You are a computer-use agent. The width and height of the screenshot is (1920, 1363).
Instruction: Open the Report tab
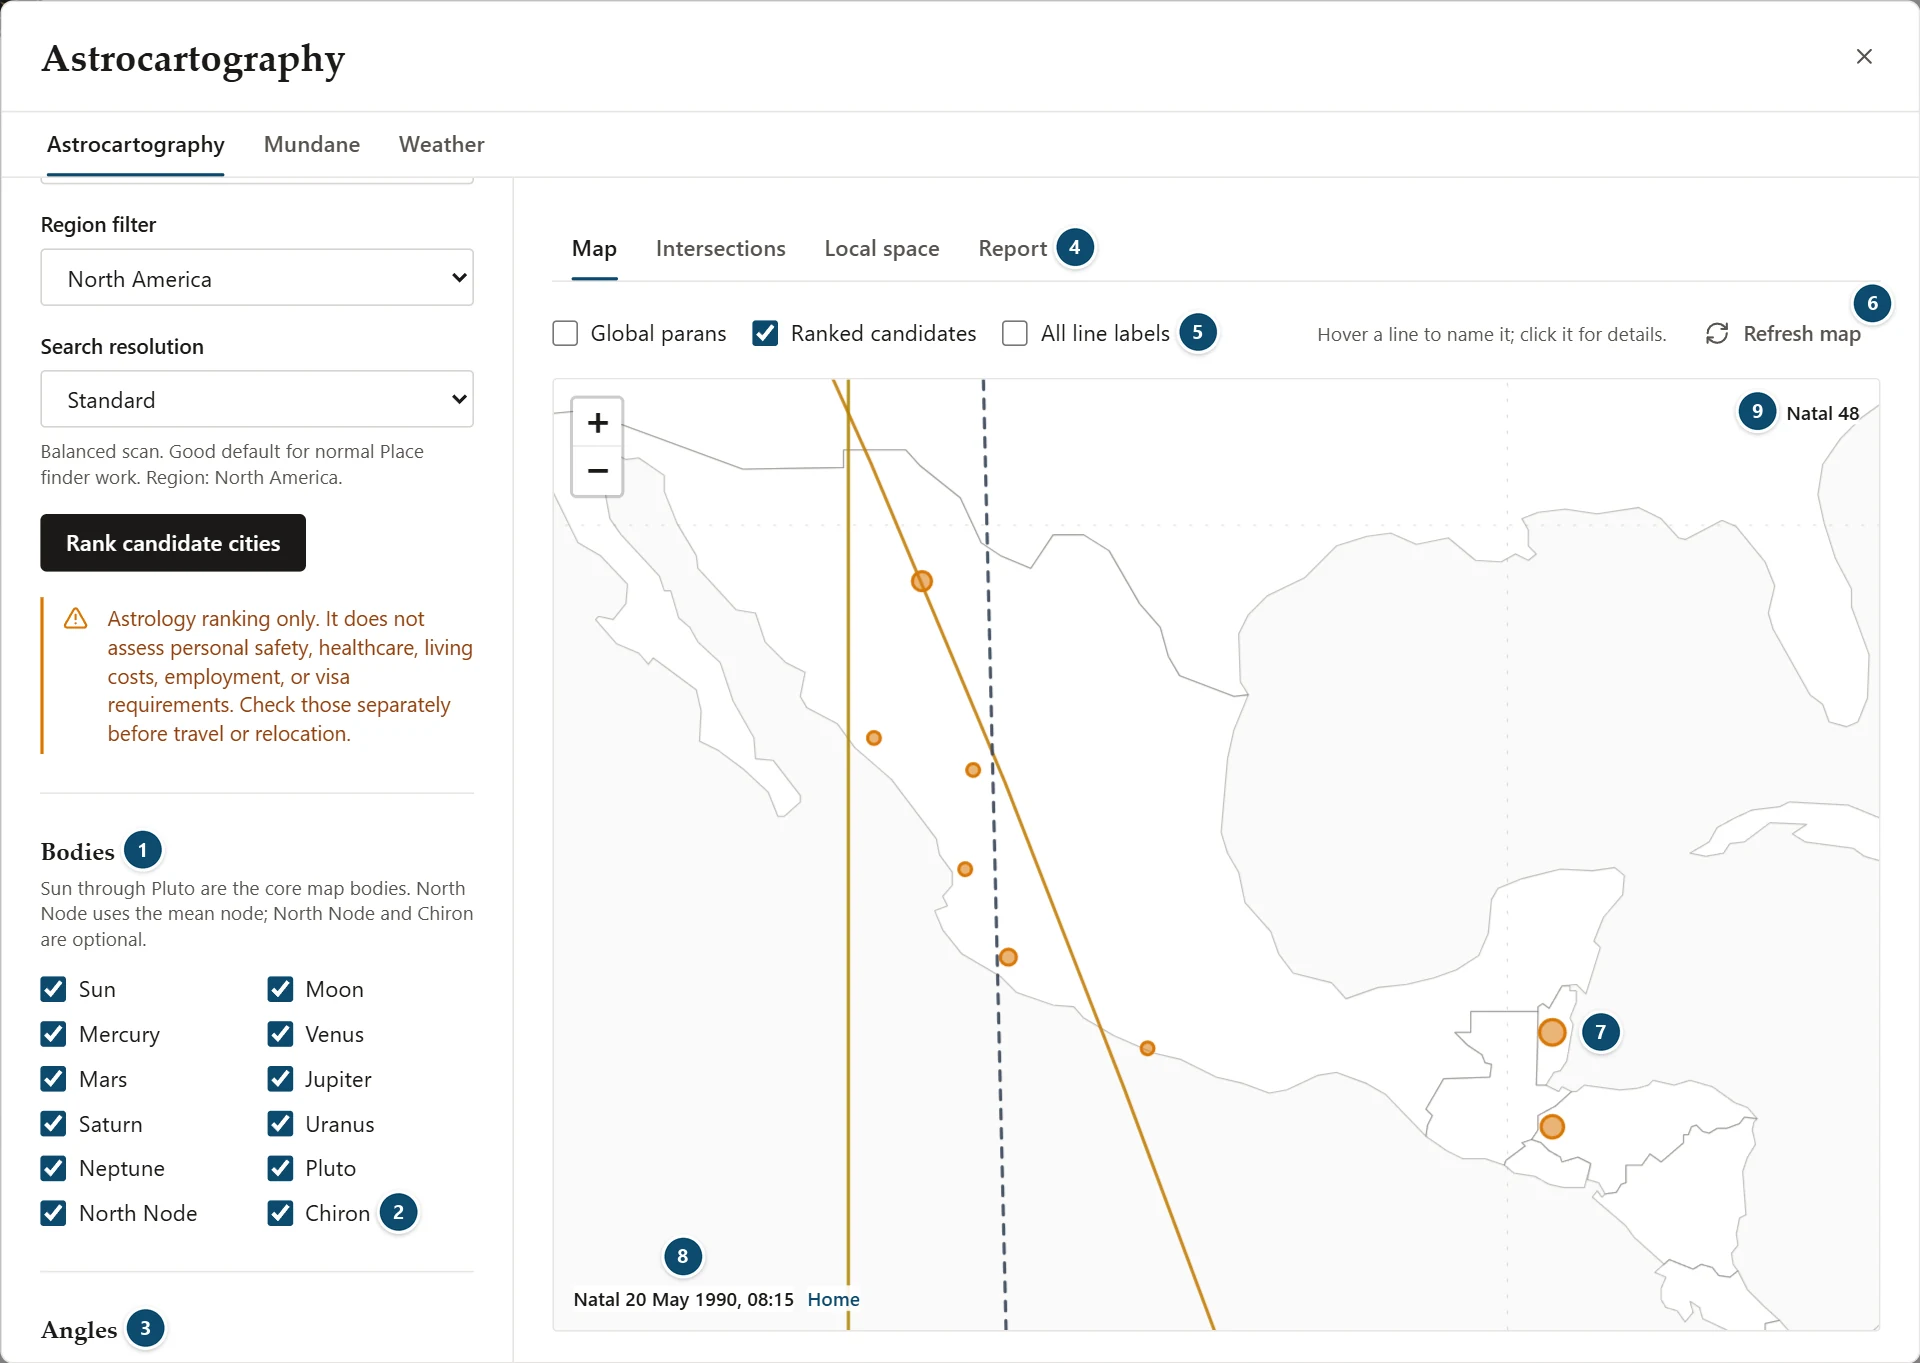pos(1012,248)
